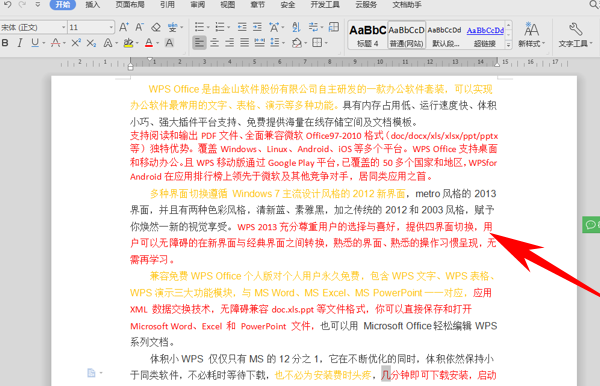Click the page navigation icon in left margin
Viewport: 600px width, 386px height.
click(91, 373)
